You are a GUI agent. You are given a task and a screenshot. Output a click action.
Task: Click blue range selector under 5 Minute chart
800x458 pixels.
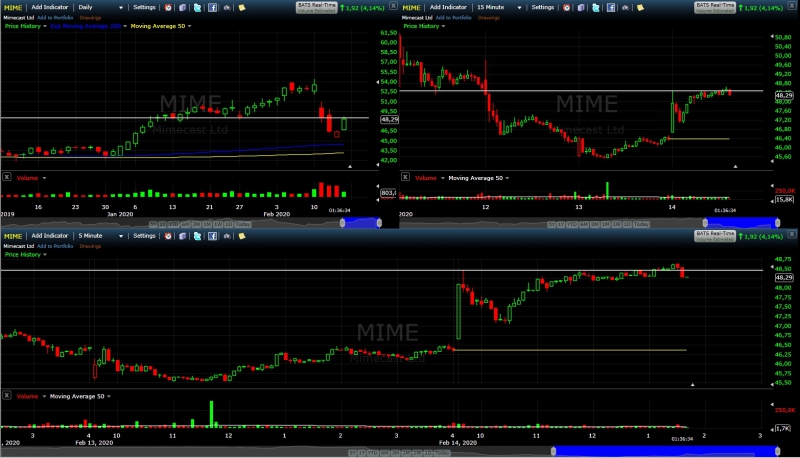pos(665,451)
